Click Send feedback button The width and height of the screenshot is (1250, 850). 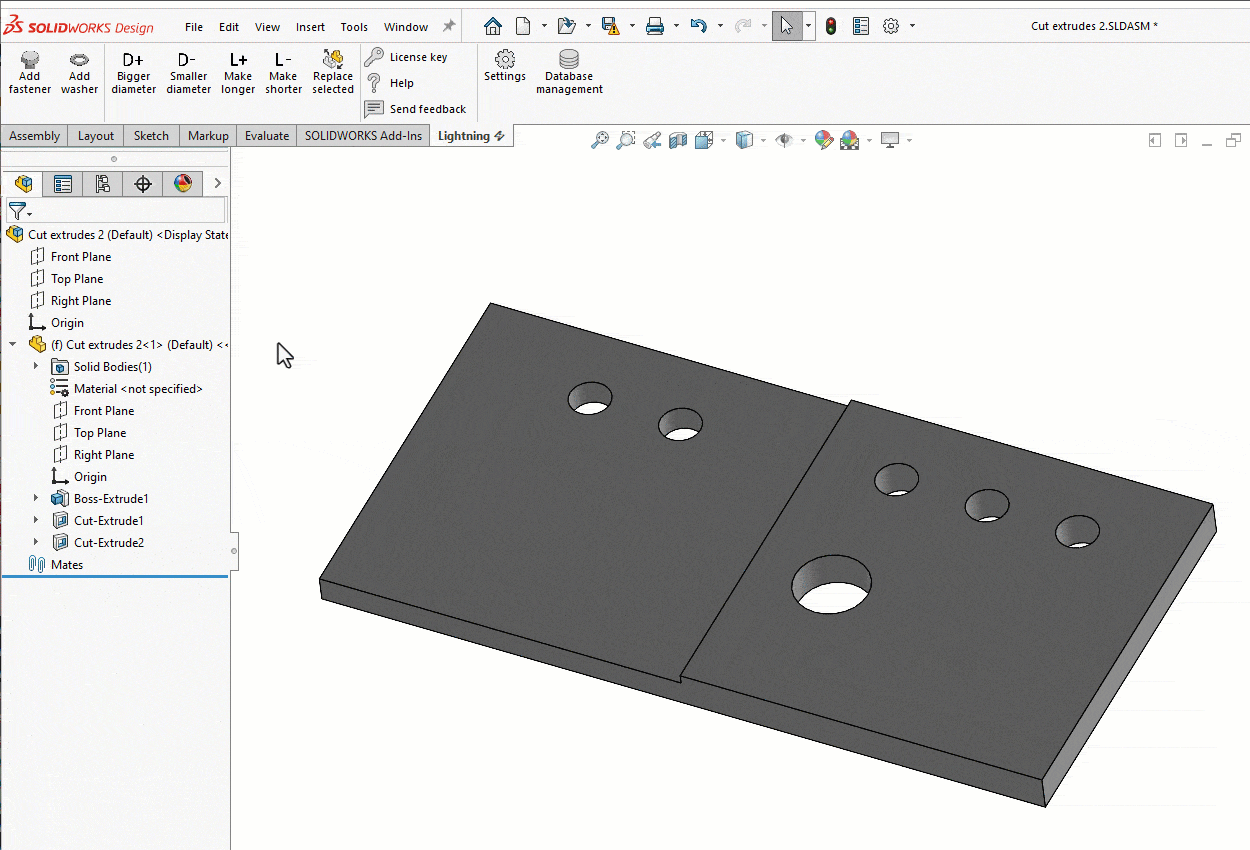point(415,109)
